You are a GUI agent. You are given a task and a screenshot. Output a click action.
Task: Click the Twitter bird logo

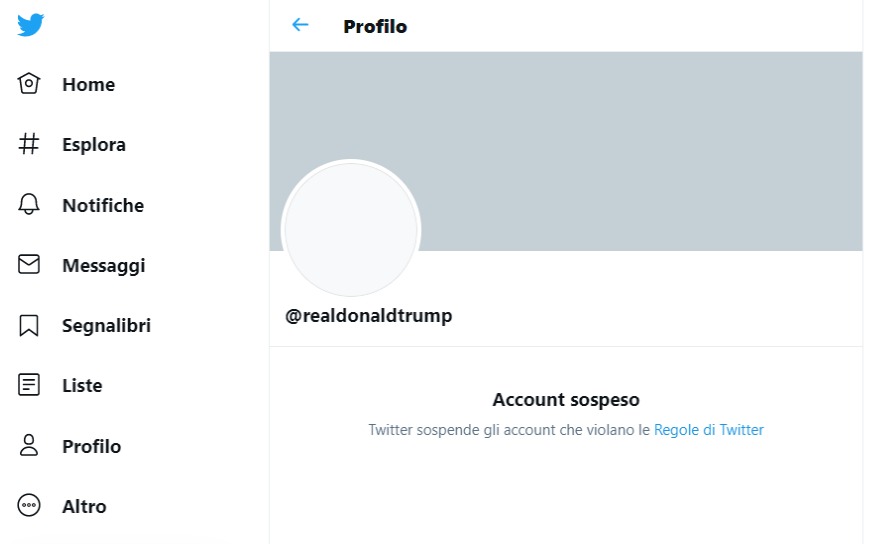coord(31,25)
